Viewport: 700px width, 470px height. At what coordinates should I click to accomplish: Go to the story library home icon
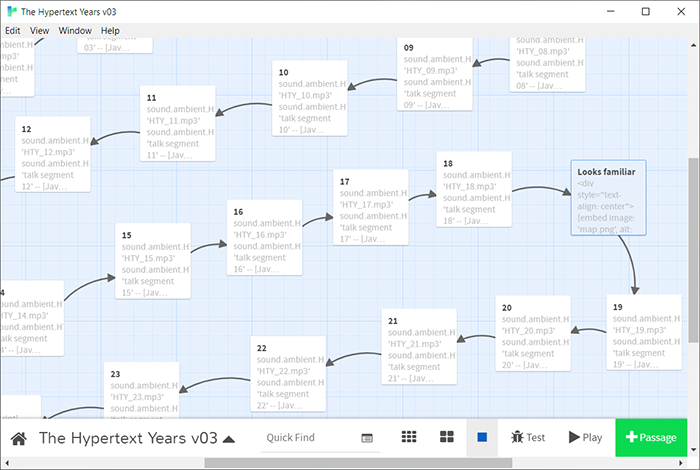pyautogui.click(x=18, y=438)
